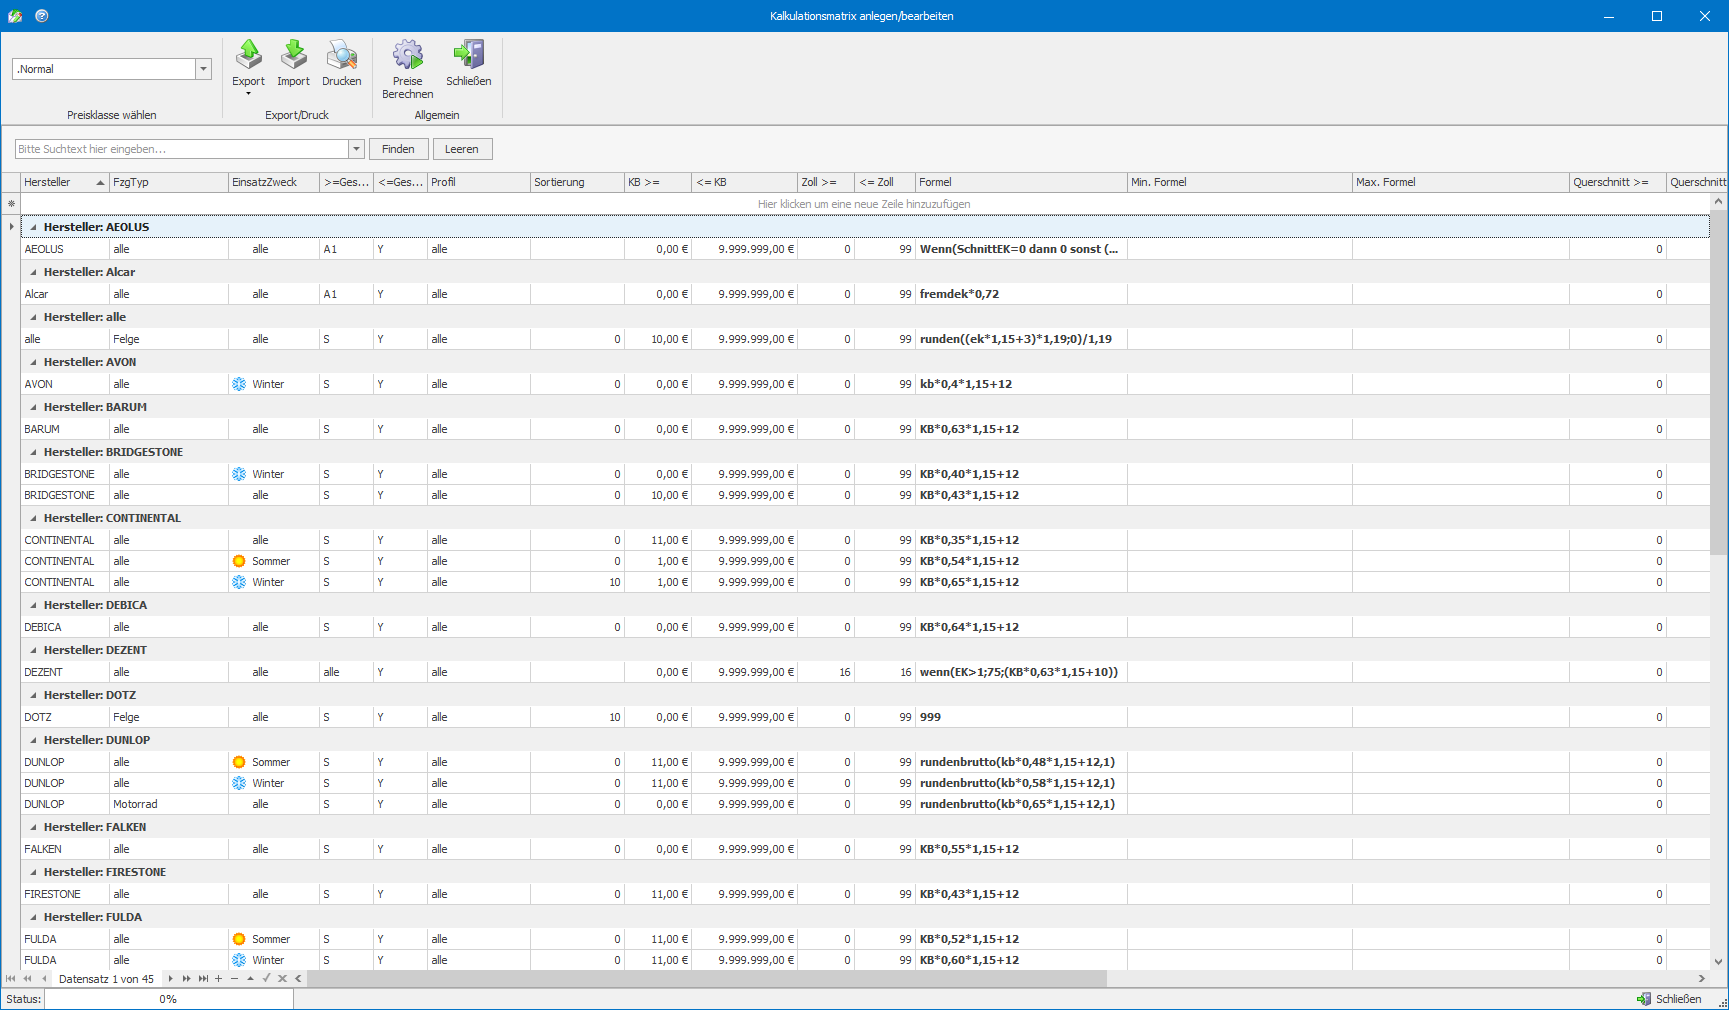
Task: Collapse the Hersteller: CONTINENTAL group
Action: pos(33,518)
